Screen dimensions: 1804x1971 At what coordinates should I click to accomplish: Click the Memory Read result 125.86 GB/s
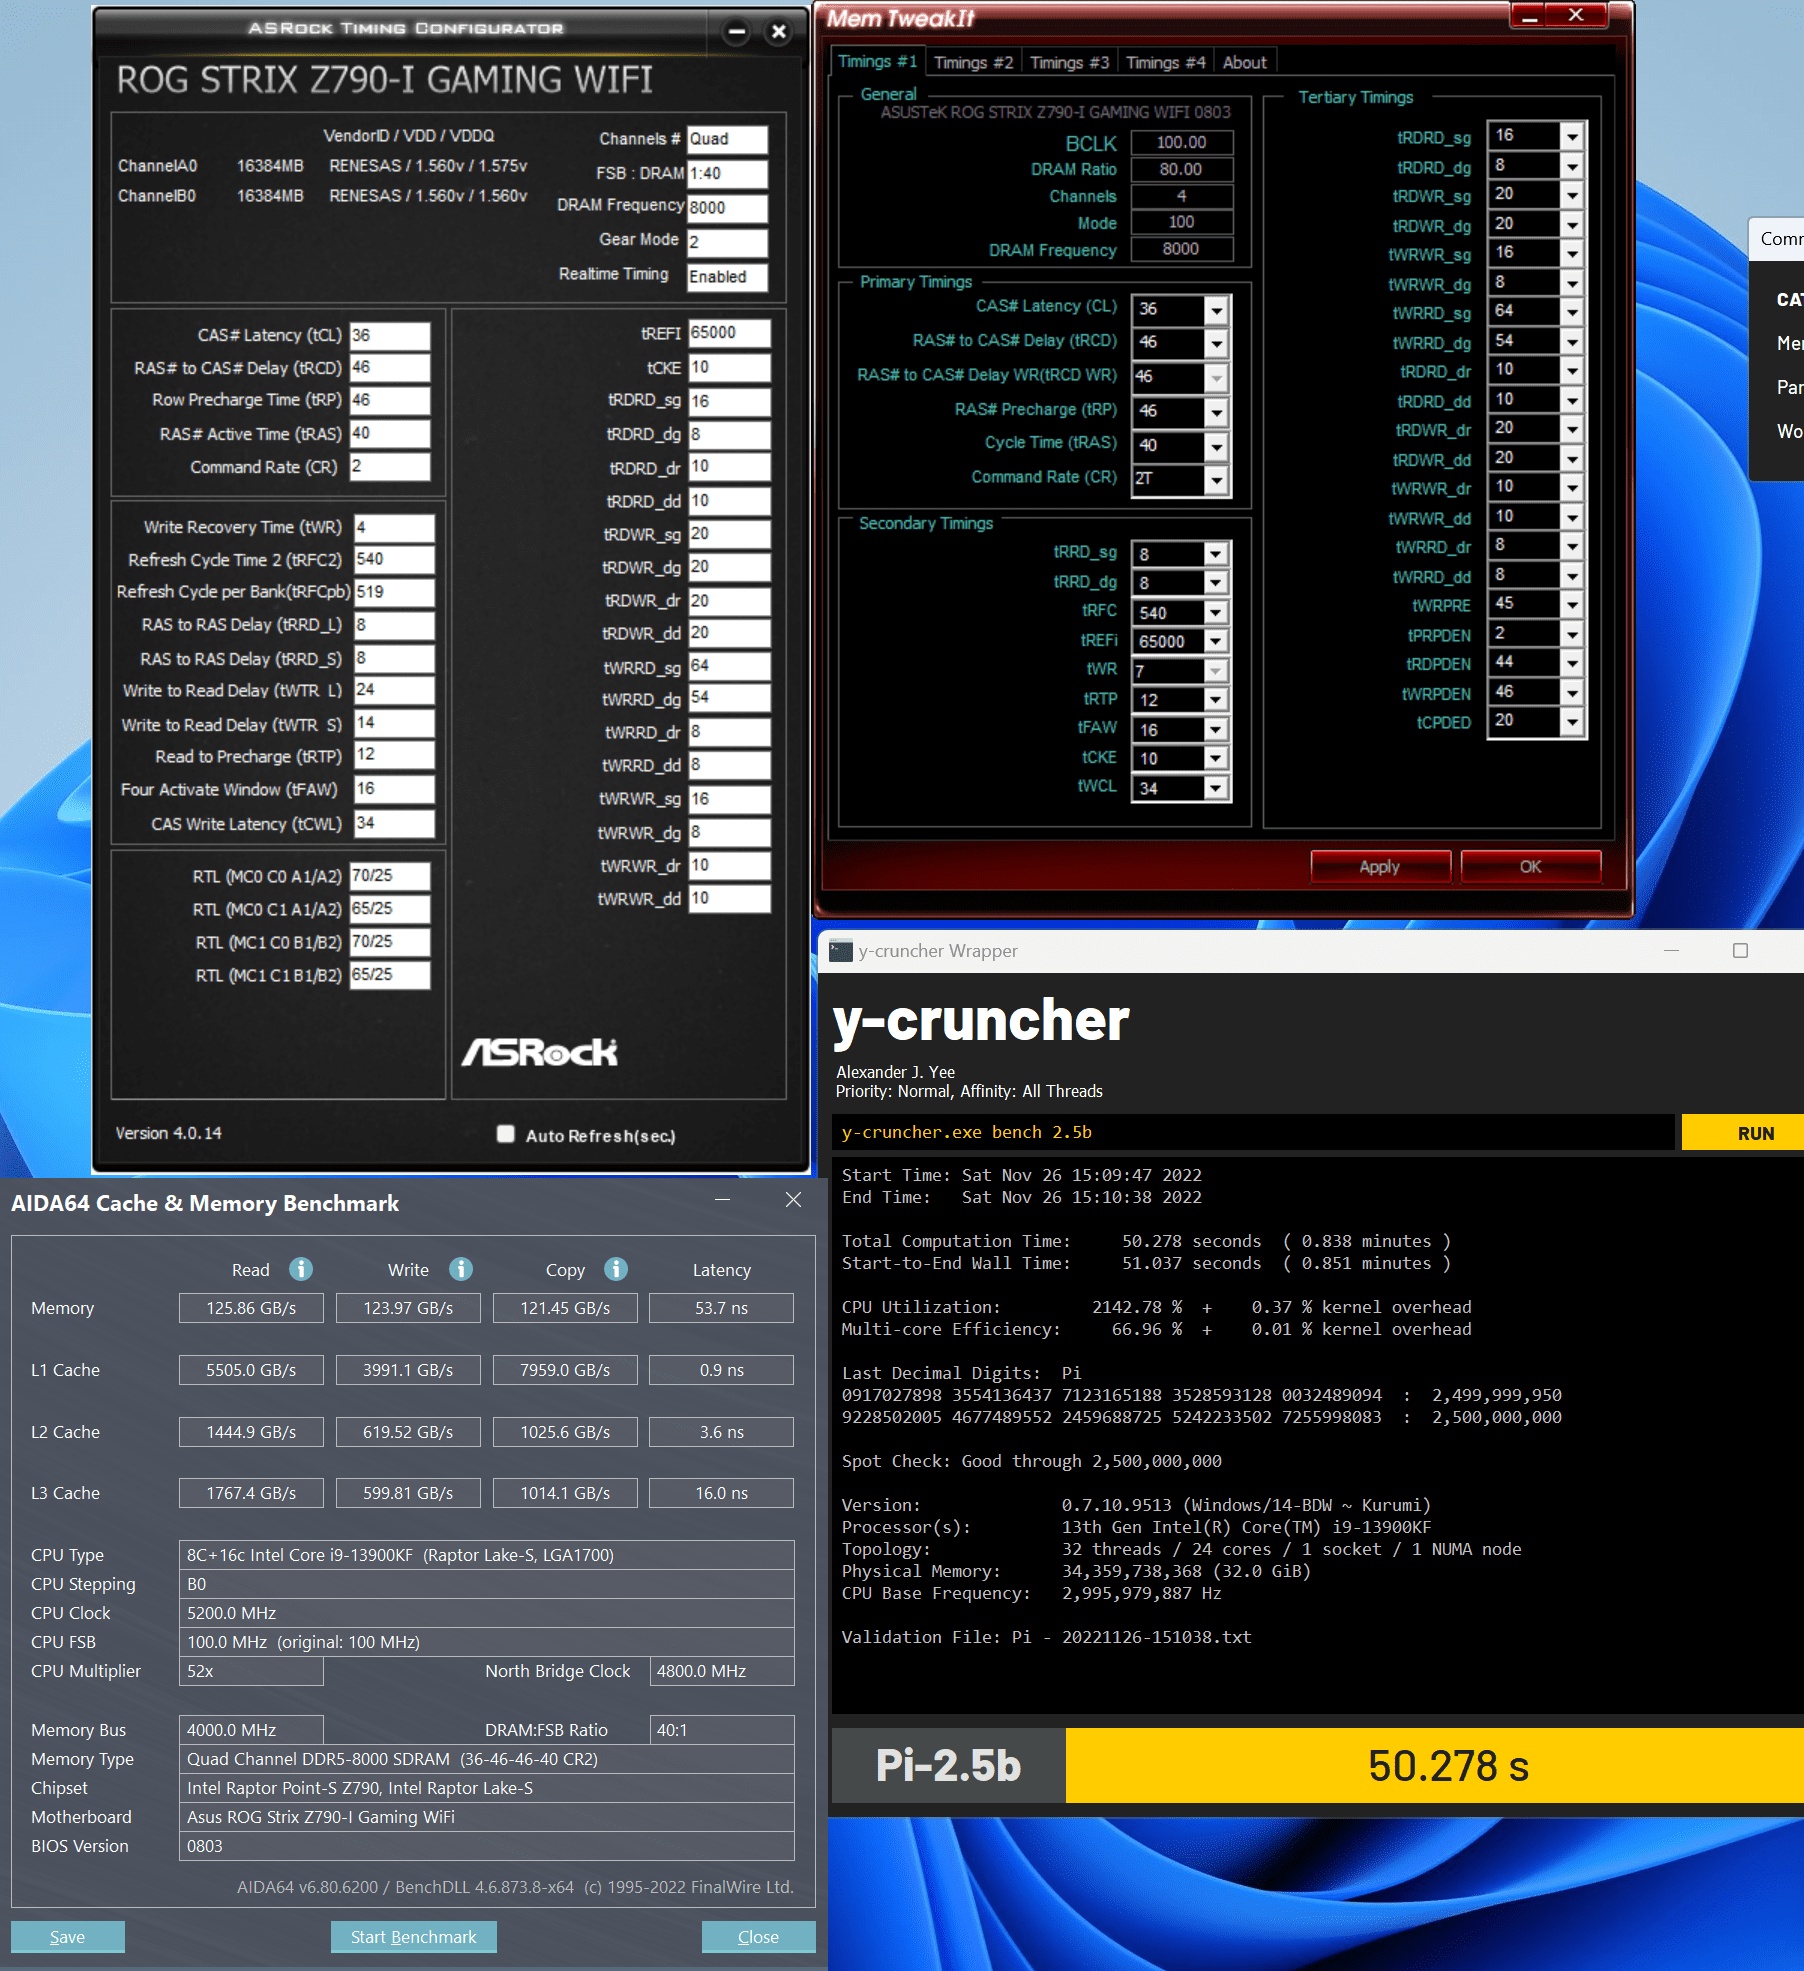(251, 1308)
